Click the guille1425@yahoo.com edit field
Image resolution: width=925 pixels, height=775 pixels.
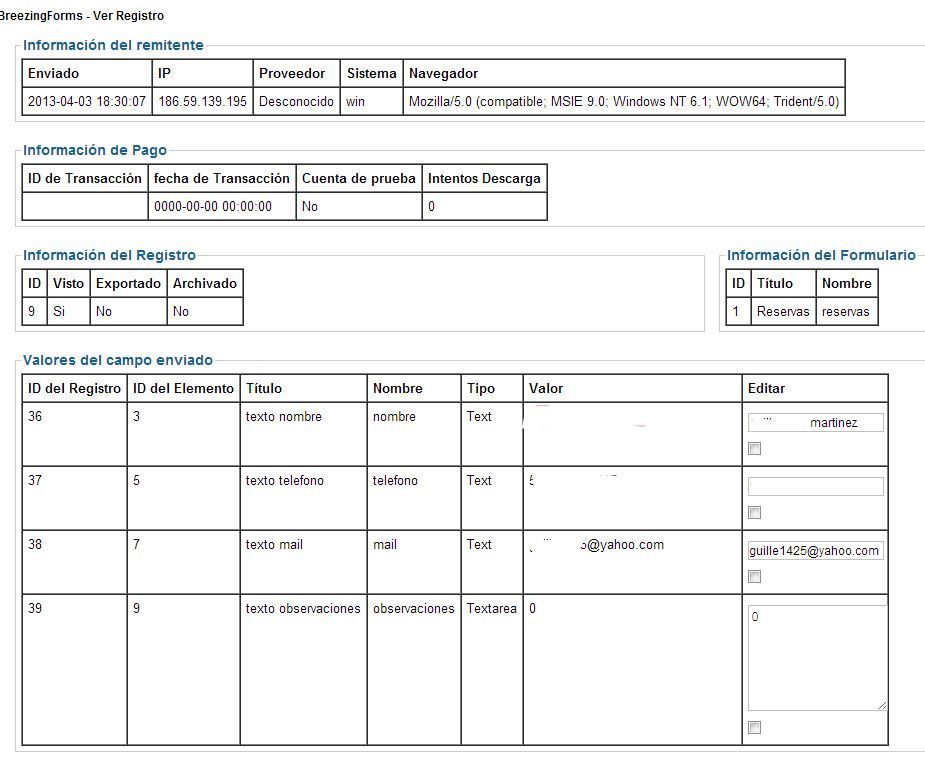[816, 550]
